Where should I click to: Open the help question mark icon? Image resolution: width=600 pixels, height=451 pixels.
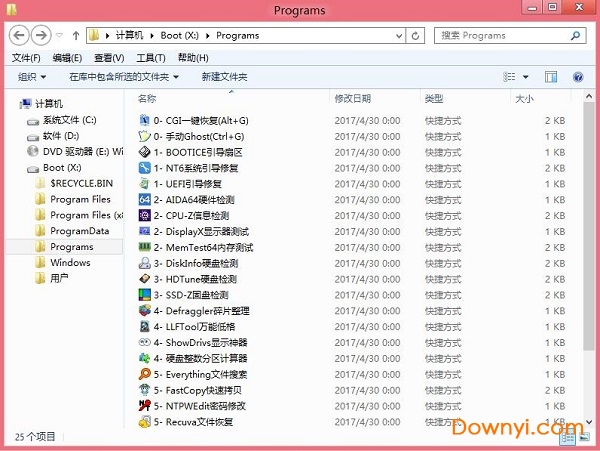pyautogui.click(x=578, y=77)
